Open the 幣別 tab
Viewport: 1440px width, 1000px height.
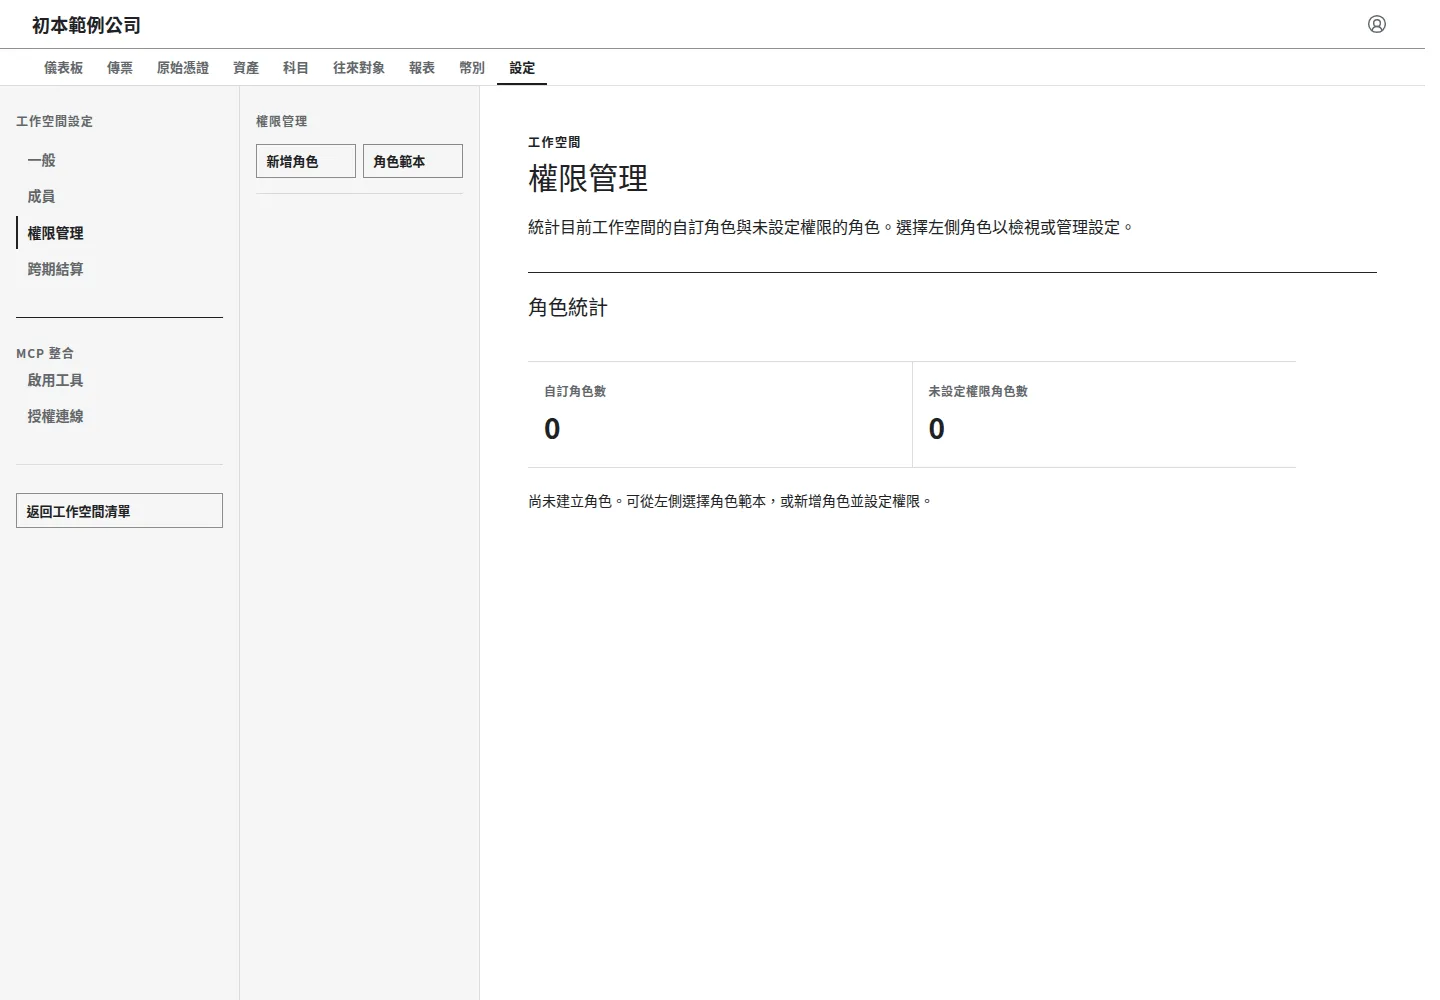pyautogui.click(x=472, y=68)
